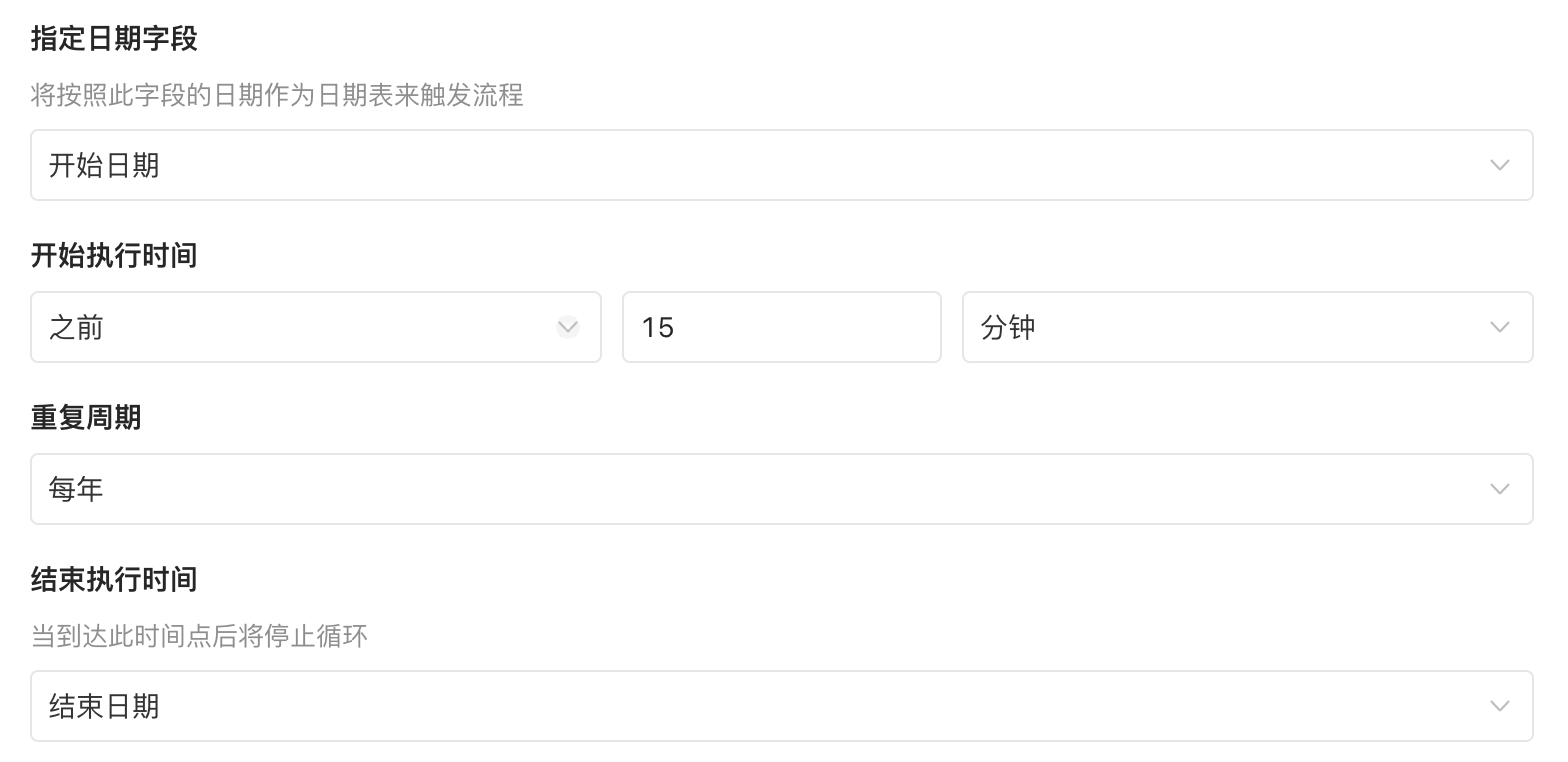Click the 开始执行时间 section label

(114, 256)
